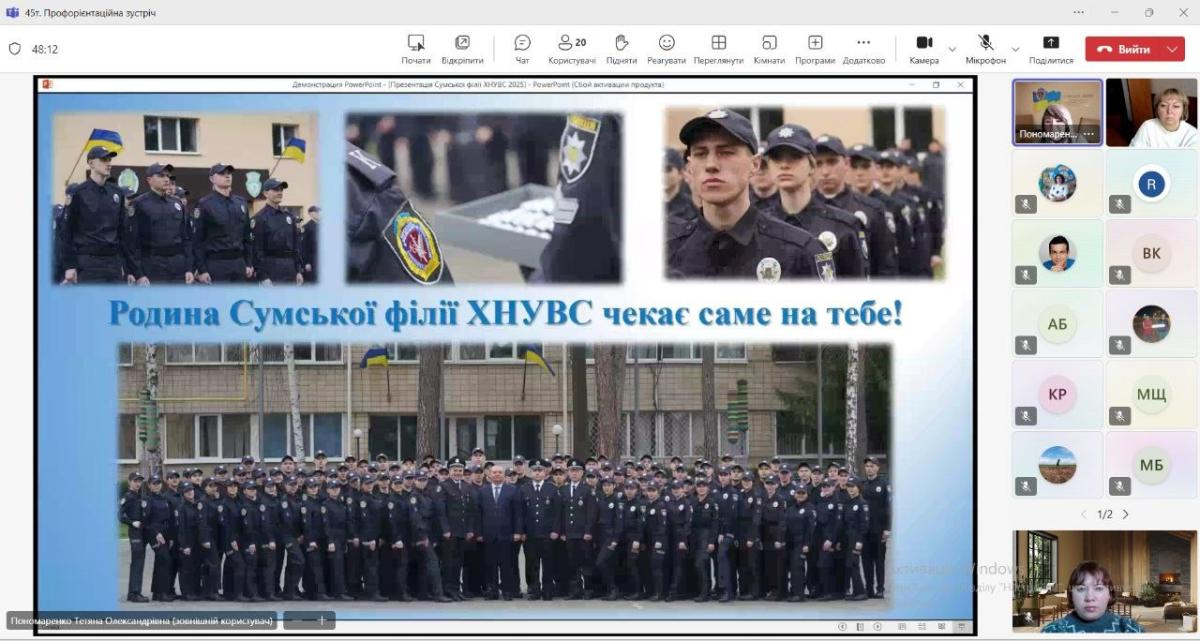1200x641 pixels.
Task: Click the meeting title 45т. Профорієнтаційна зустріч
Action: (x=90, y=13)
